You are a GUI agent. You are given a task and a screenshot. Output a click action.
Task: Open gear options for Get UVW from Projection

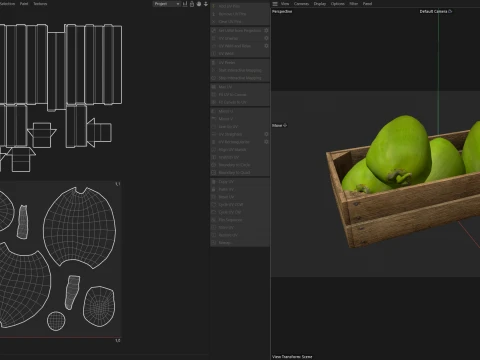pyautogui.click(x=266, y=30)
